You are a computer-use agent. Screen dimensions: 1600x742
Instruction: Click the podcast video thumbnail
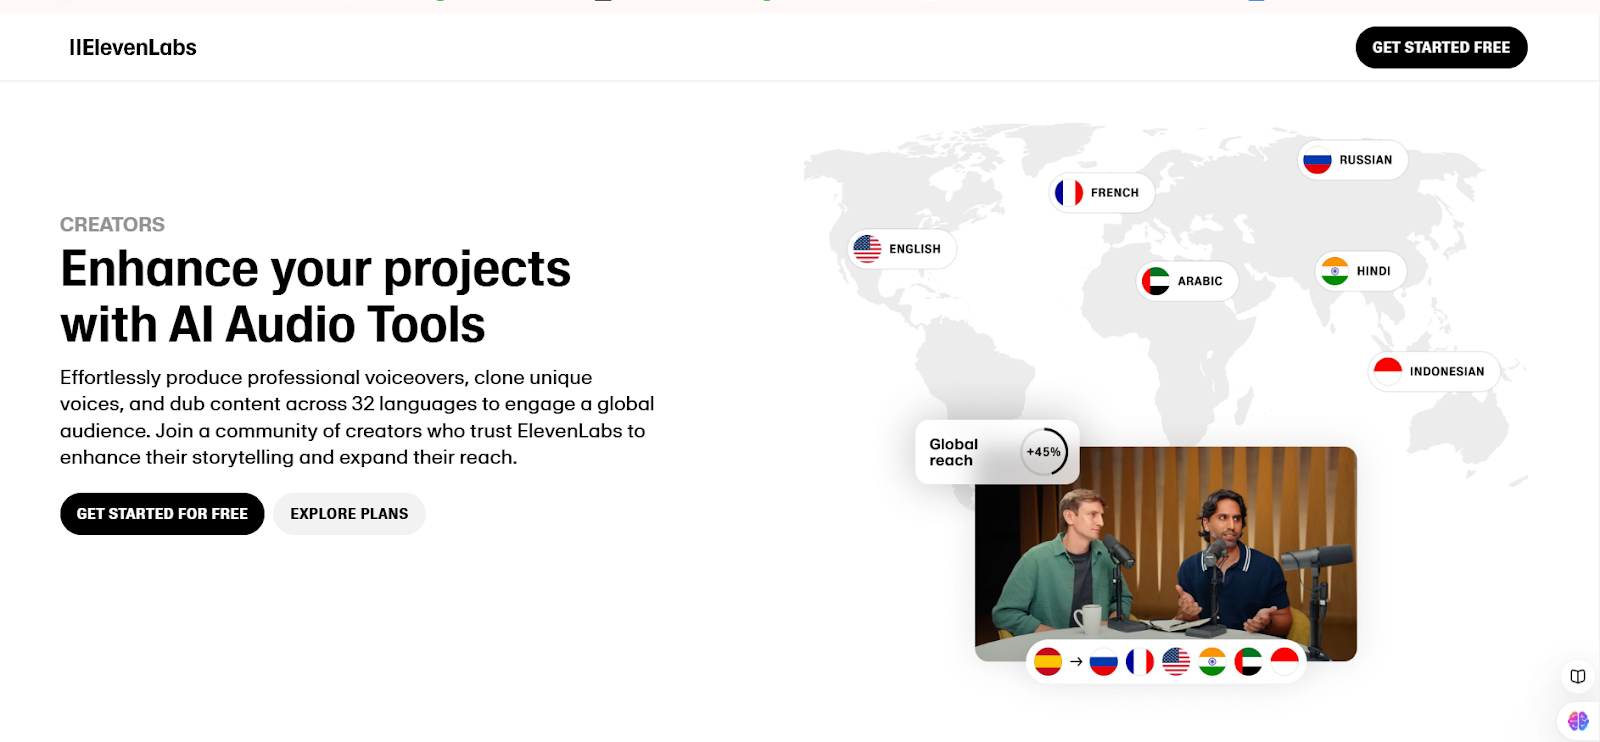point(1166,554)
